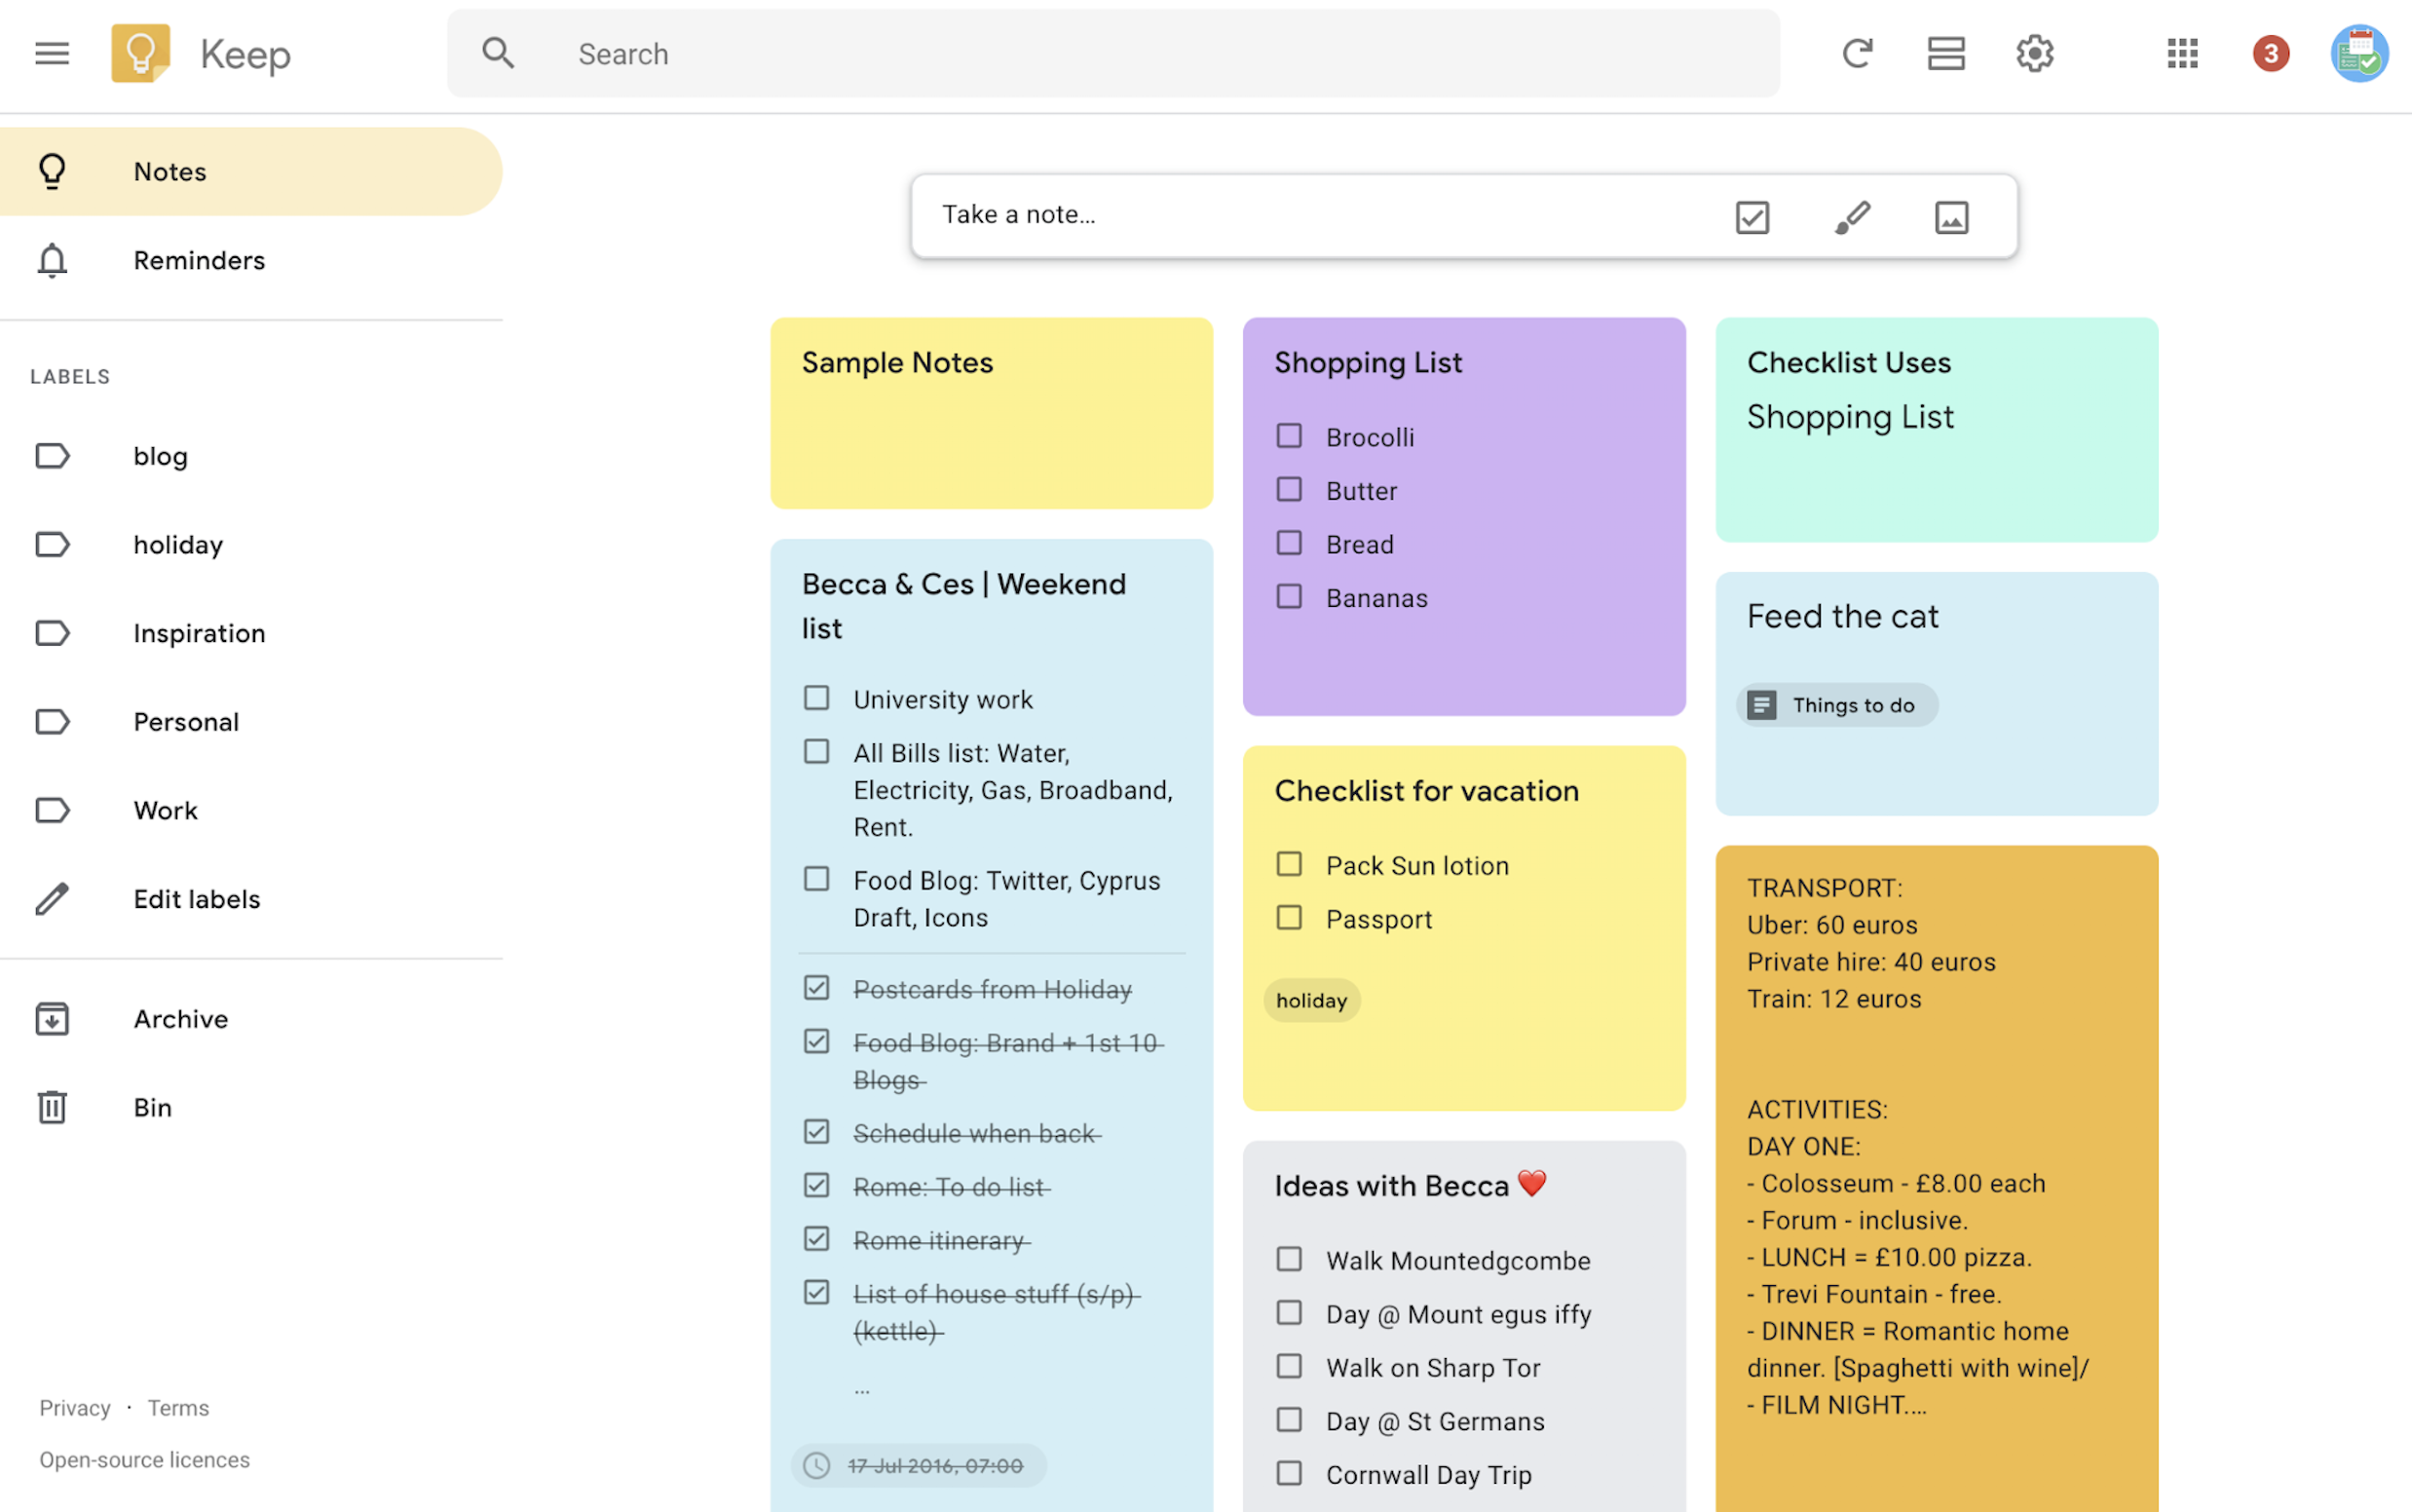The width and height of the screenshot is (2412, 1512).
Task: Click the refresh icon in top bar
Action: [x=1857, y=53]
